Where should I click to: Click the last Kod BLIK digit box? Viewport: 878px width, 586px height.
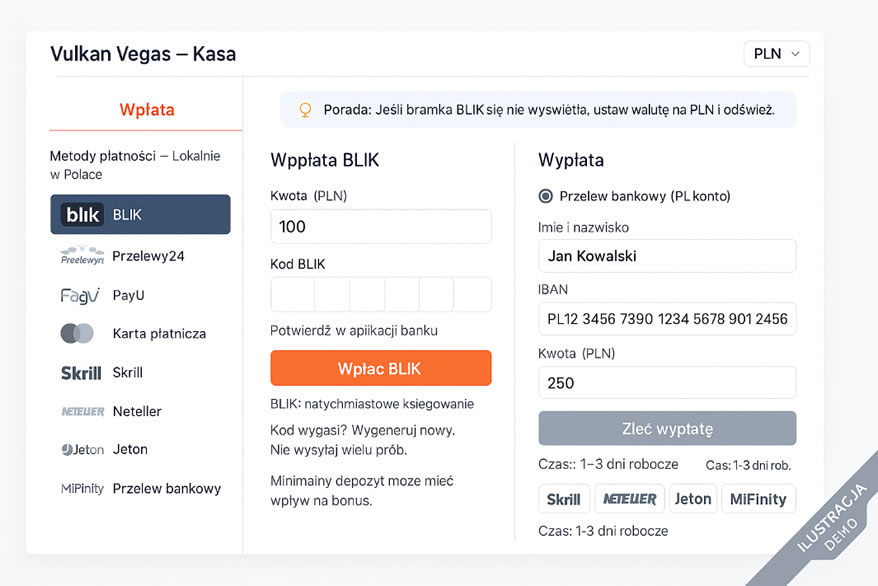(472, 294)
